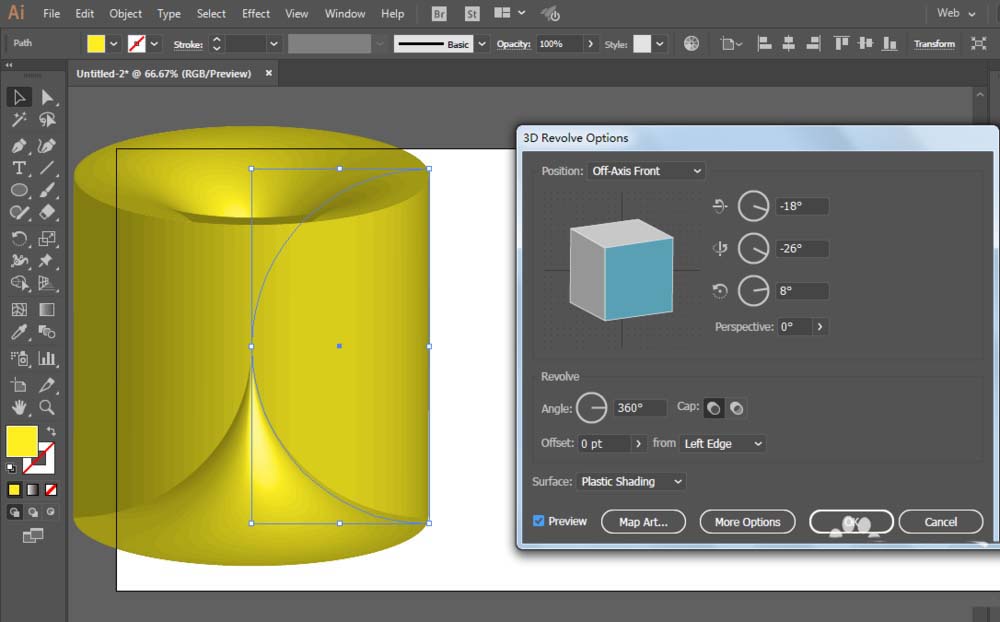Switch to Draw Inside mode
This screenshot has height=622, width=1000.
(x=50, y=512)
